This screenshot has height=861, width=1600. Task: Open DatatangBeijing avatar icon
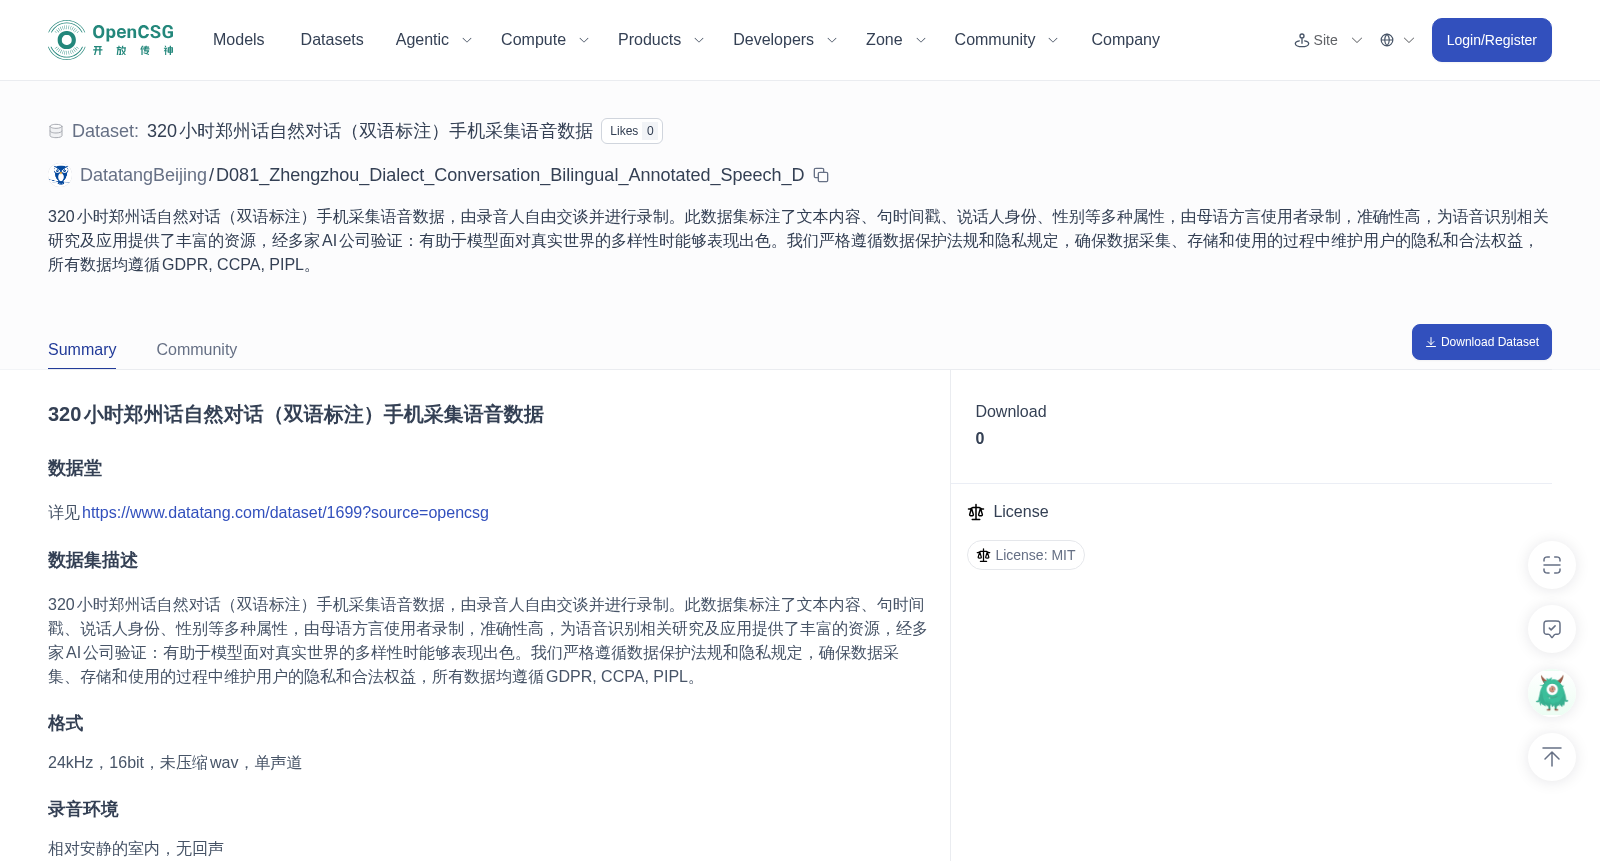(61, 175)
